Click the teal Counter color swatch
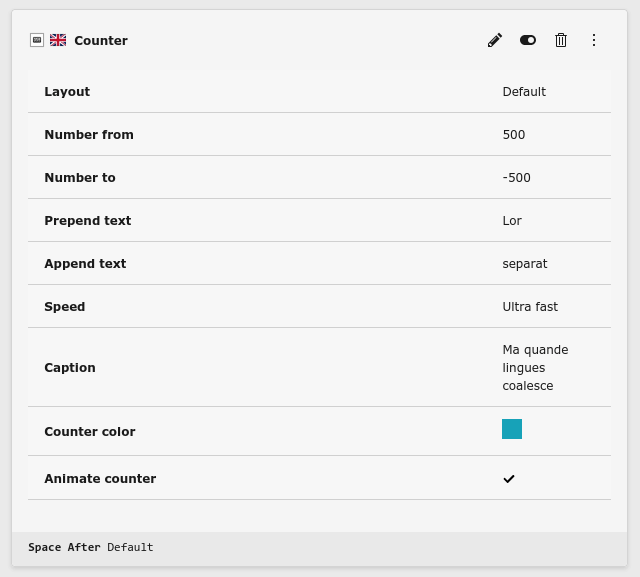This screenshot has width=640, height=577. [512, 429]
